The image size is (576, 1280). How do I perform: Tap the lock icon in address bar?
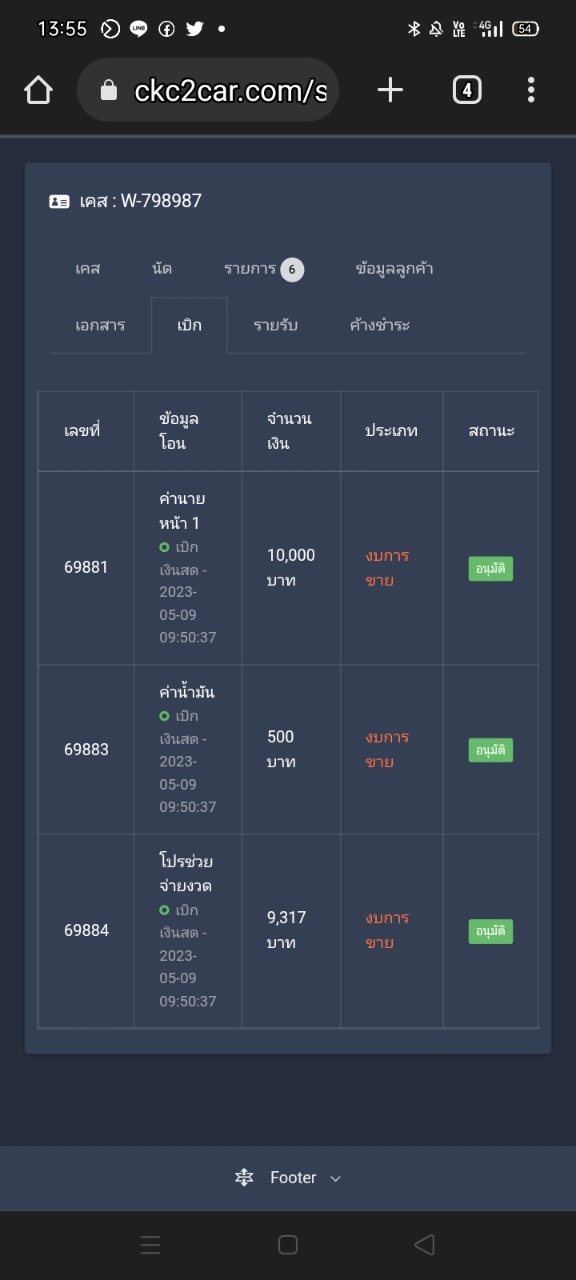pyautogui.click(x=109, y=91)
